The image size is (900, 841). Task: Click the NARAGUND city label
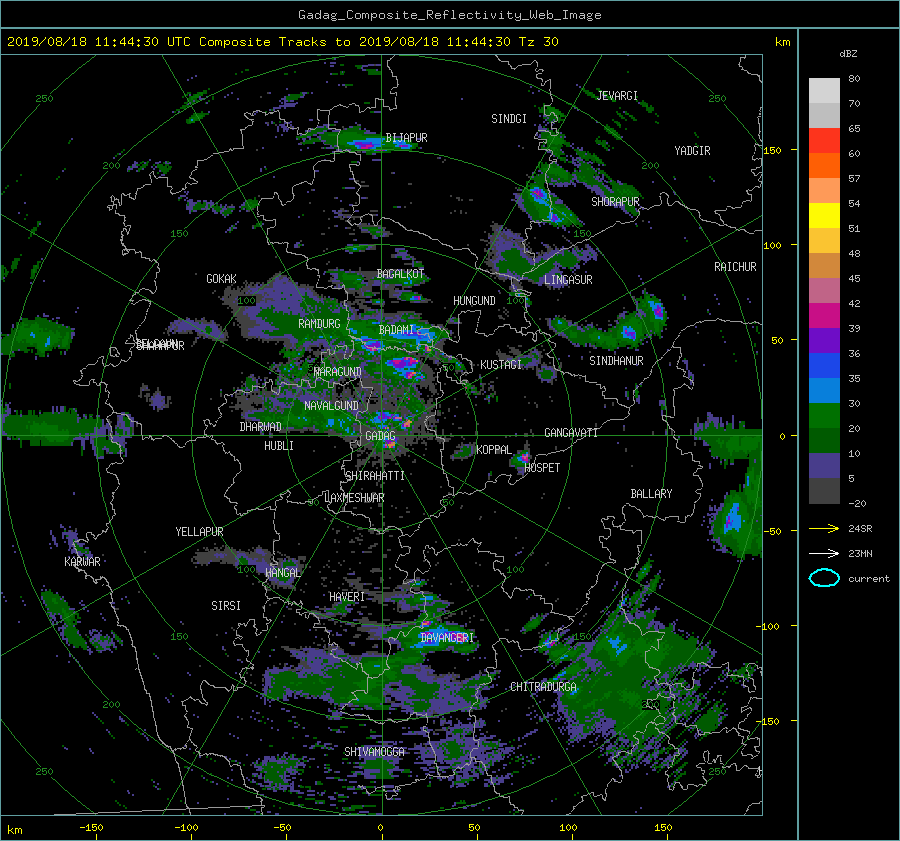338,372
